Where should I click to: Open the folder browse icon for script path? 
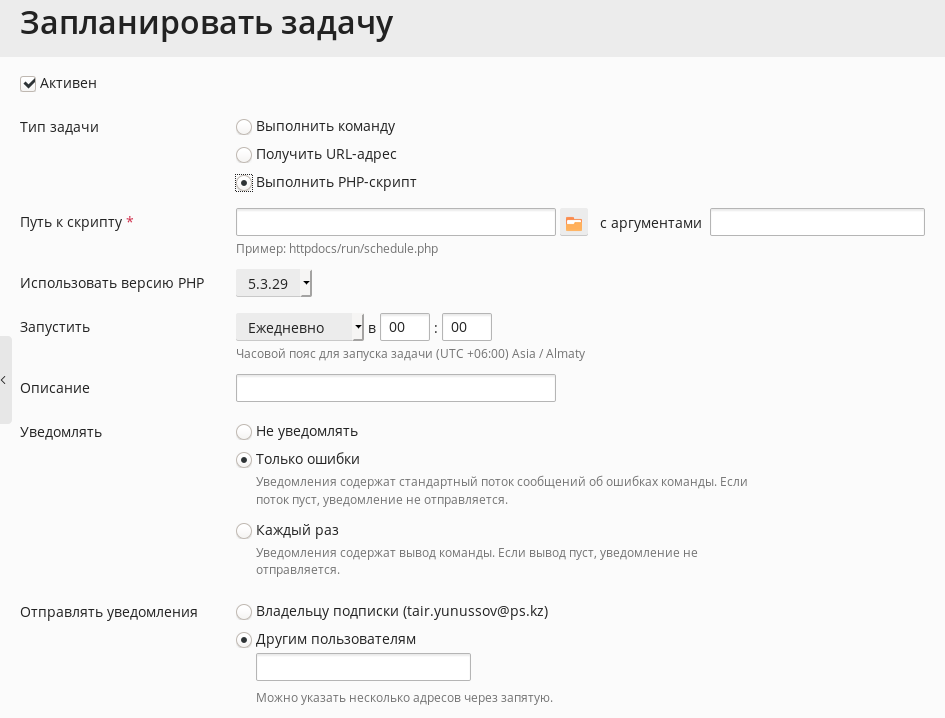(574, 223)
